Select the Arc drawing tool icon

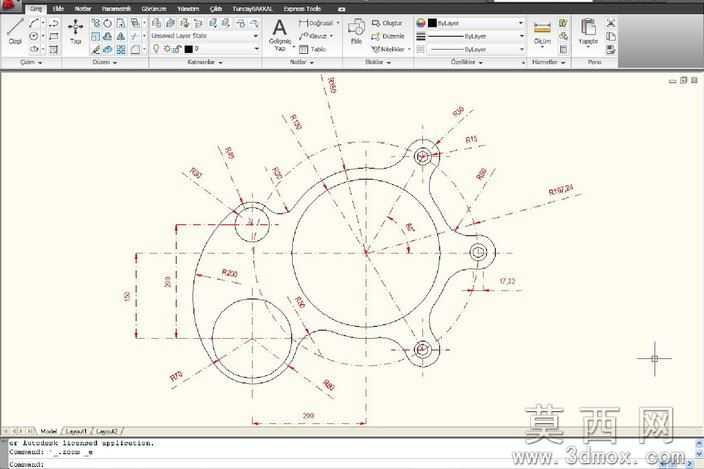pos(34,23)
